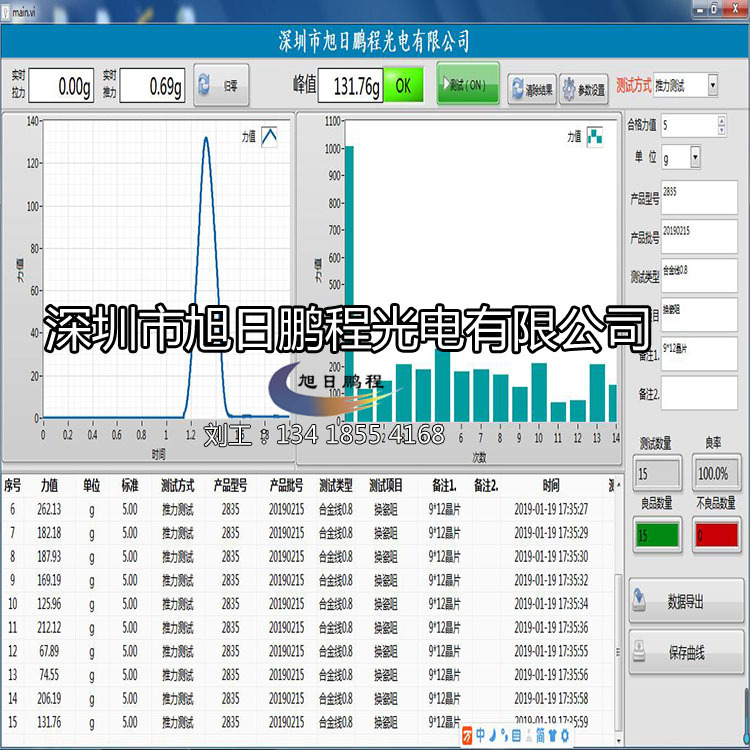Select the force value 212.12 in row 11
750x750 pixels.
tap(49, 627)
